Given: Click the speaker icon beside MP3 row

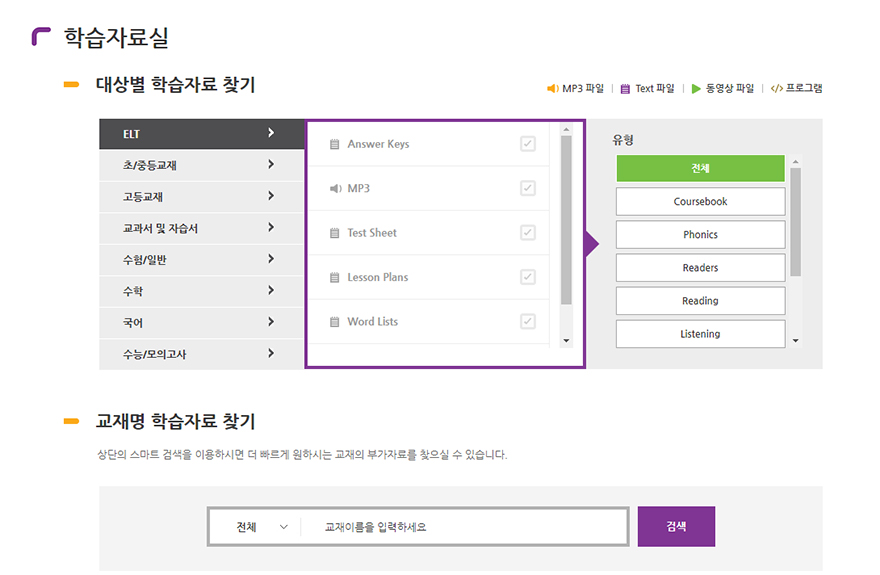Looking at the screenshot, I should pos(335,188).
